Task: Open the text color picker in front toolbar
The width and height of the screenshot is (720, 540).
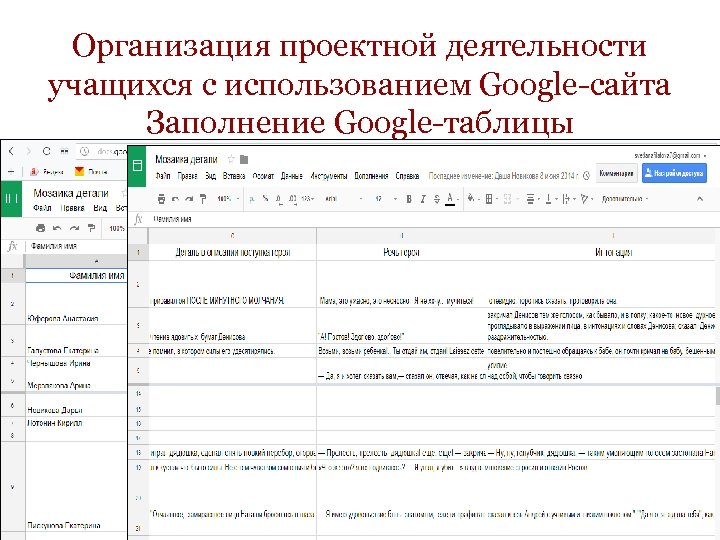Action: tap(450, 199)
